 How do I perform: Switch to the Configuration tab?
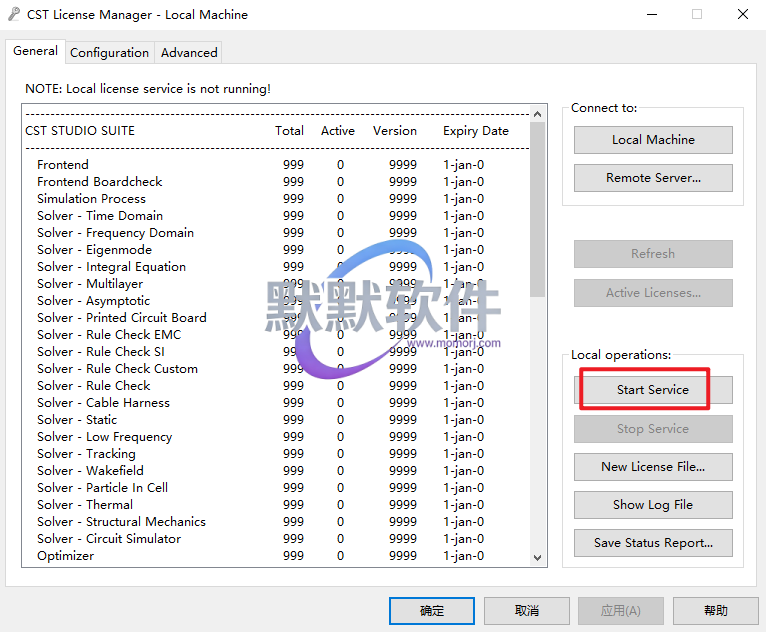coord(109,52)
